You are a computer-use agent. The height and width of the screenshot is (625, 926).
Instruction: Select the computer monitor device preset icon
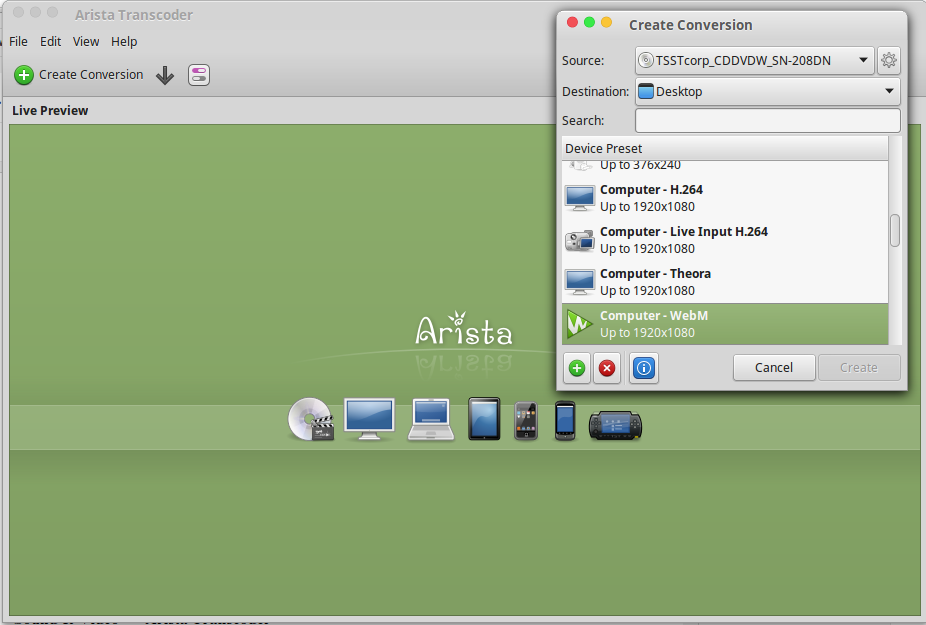(x=369, y=419)
